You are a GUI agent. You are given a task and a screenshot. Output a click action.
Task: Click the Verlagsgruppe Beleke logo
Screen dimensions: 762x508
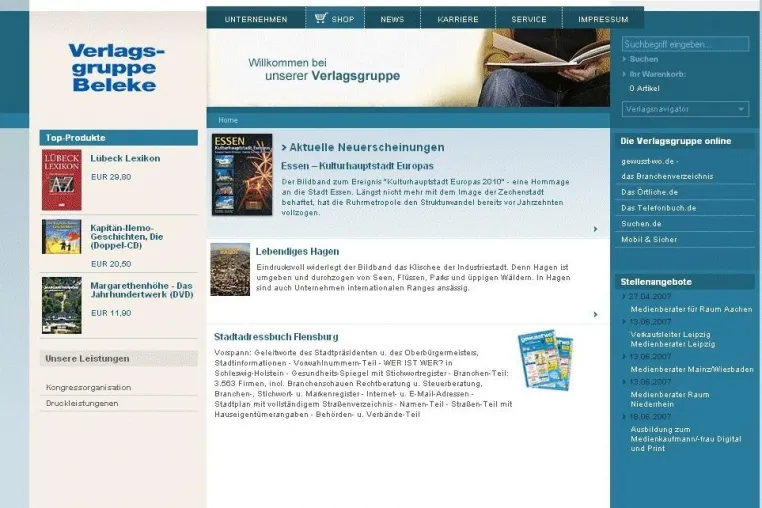116,68
